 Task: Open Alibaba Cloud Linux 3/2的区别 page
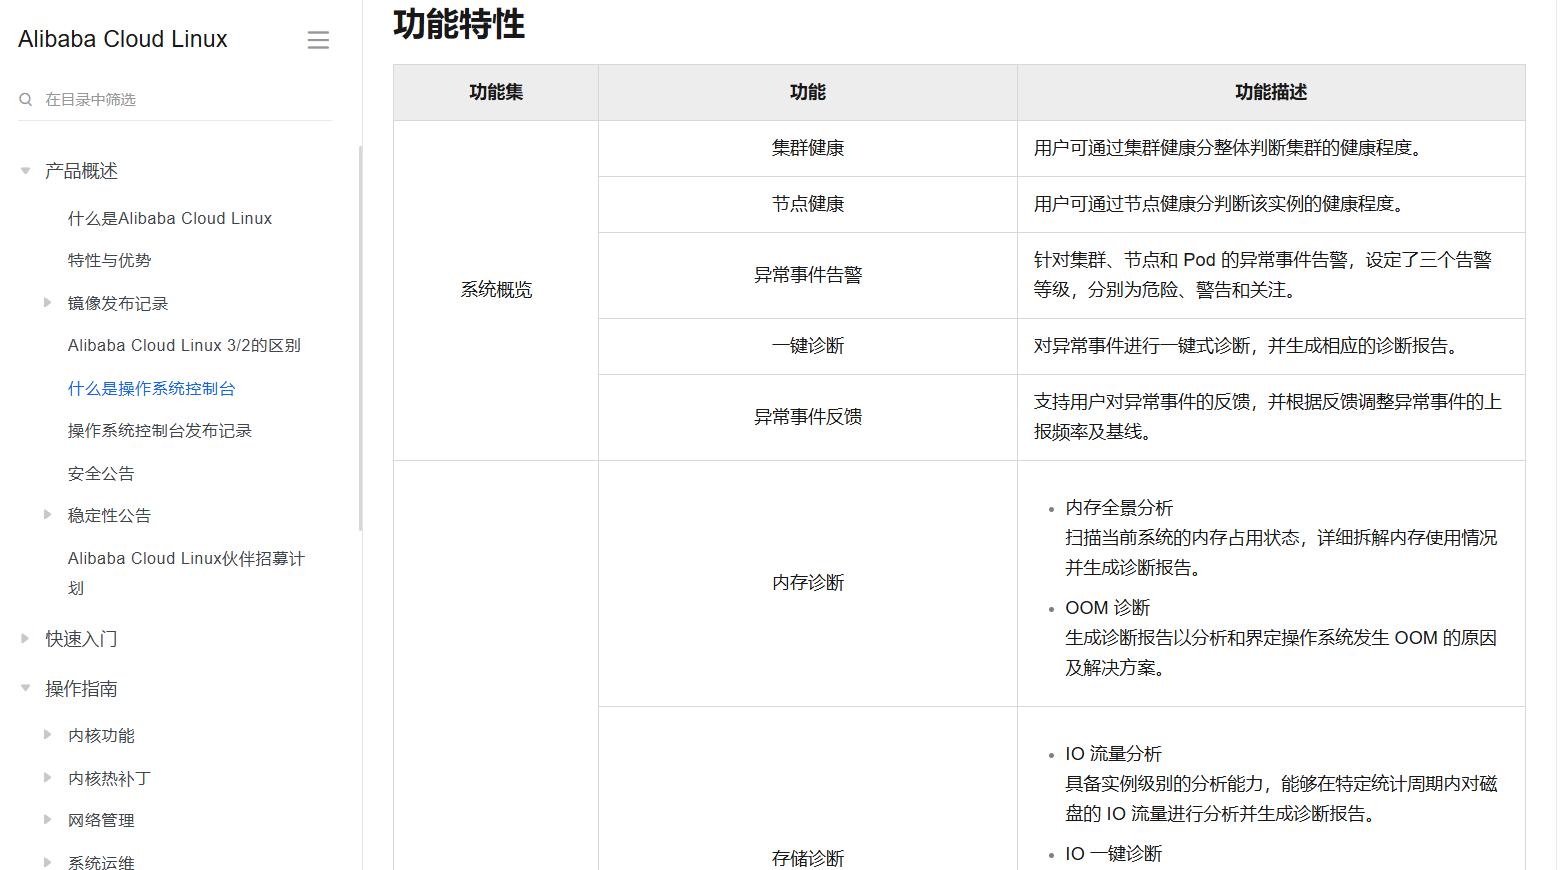click(184, 345)
